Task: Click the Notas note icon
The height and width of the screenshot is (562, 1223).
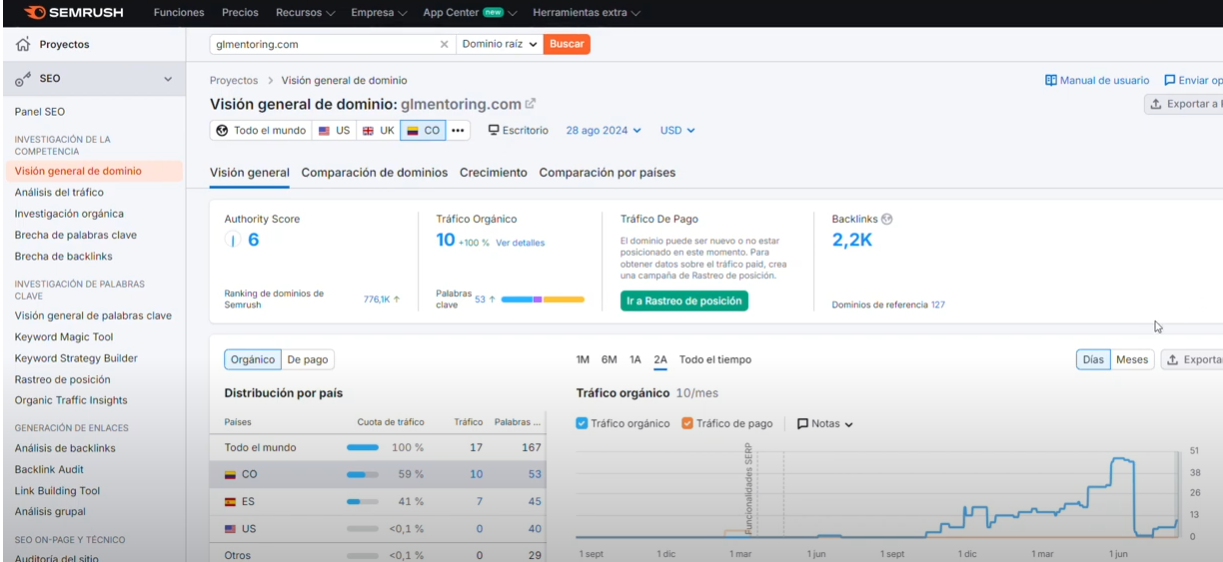Action: coord(802,424)
